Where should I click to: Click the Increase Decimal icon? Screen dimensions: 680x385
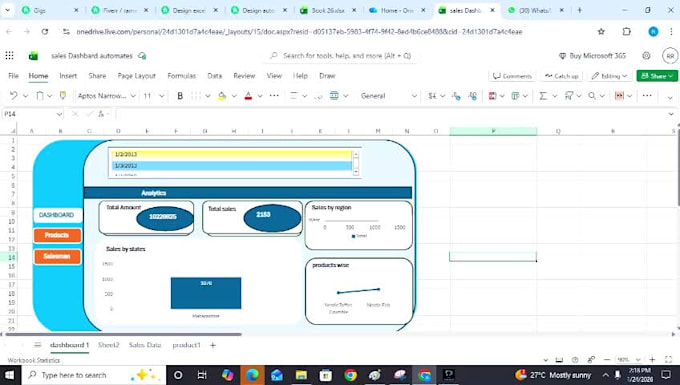pos(473,96)
